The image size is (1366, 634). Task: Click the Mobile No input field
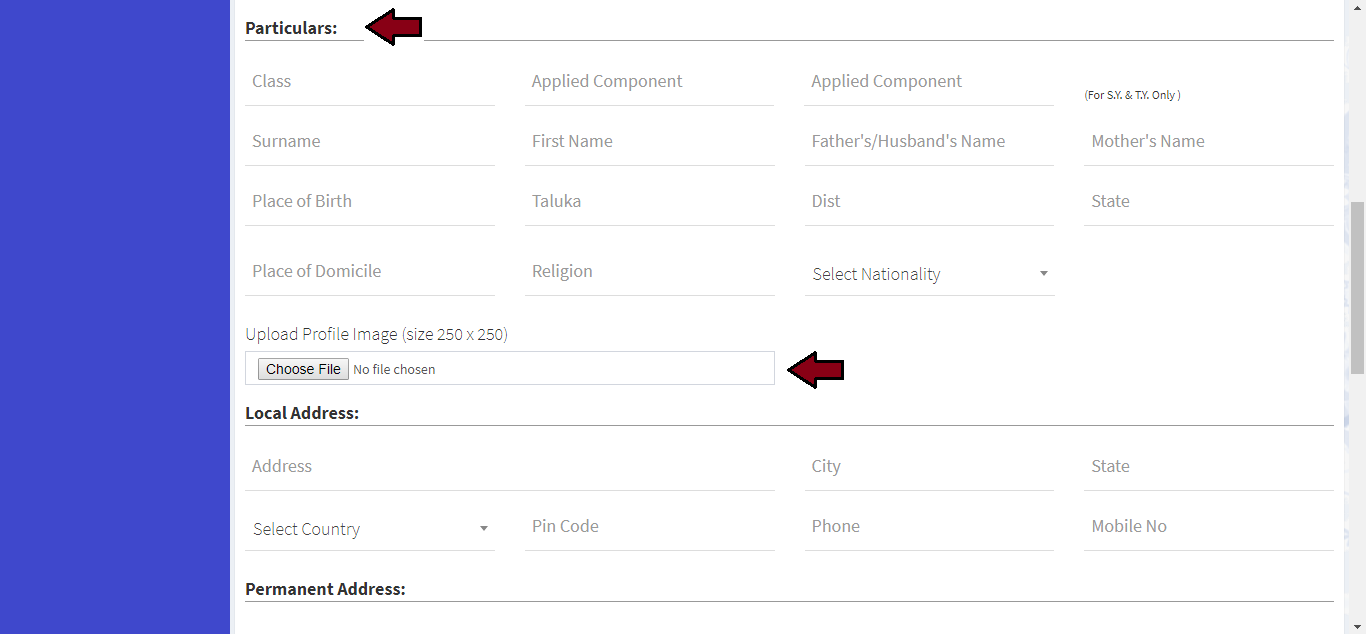click(1208, 527)
